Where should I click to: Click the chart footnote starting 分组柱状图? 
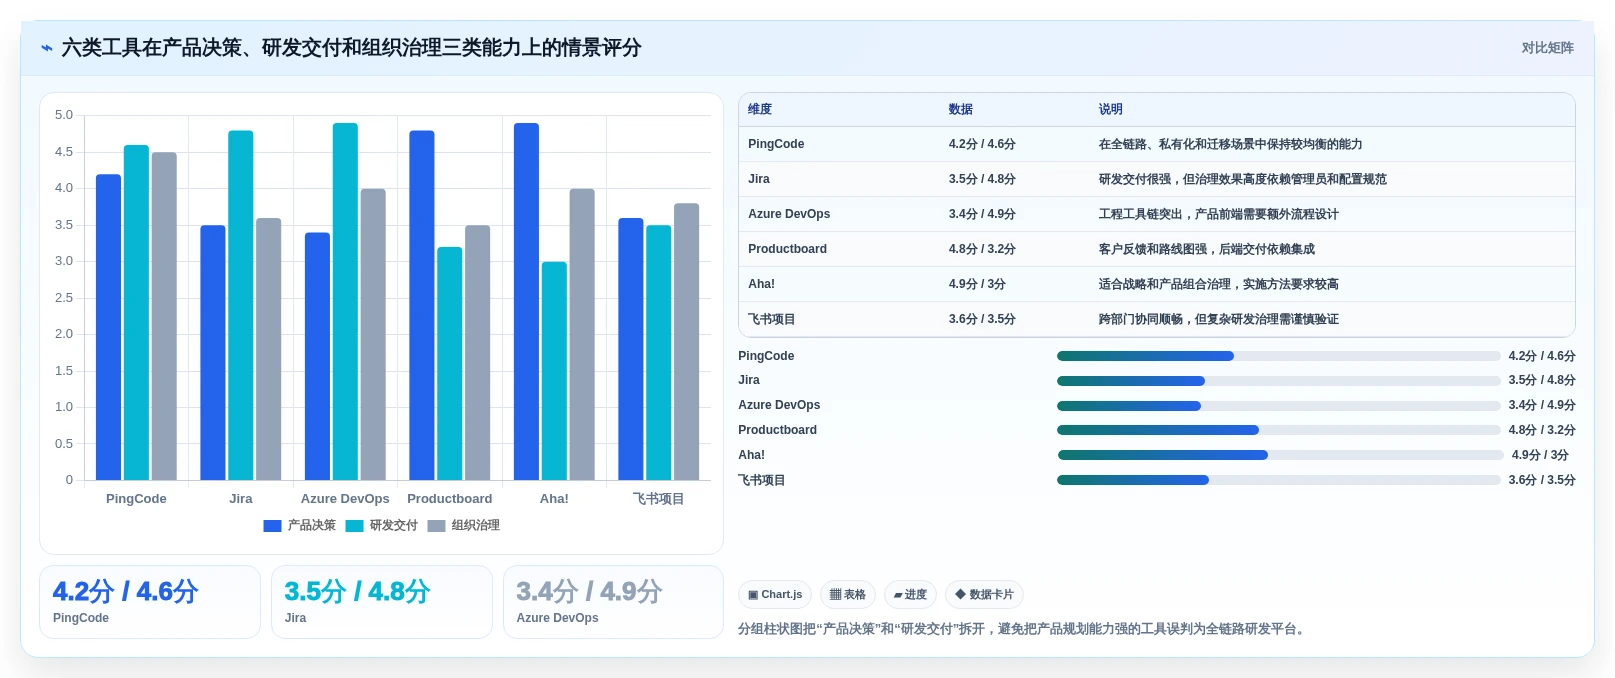[1023, 629]
